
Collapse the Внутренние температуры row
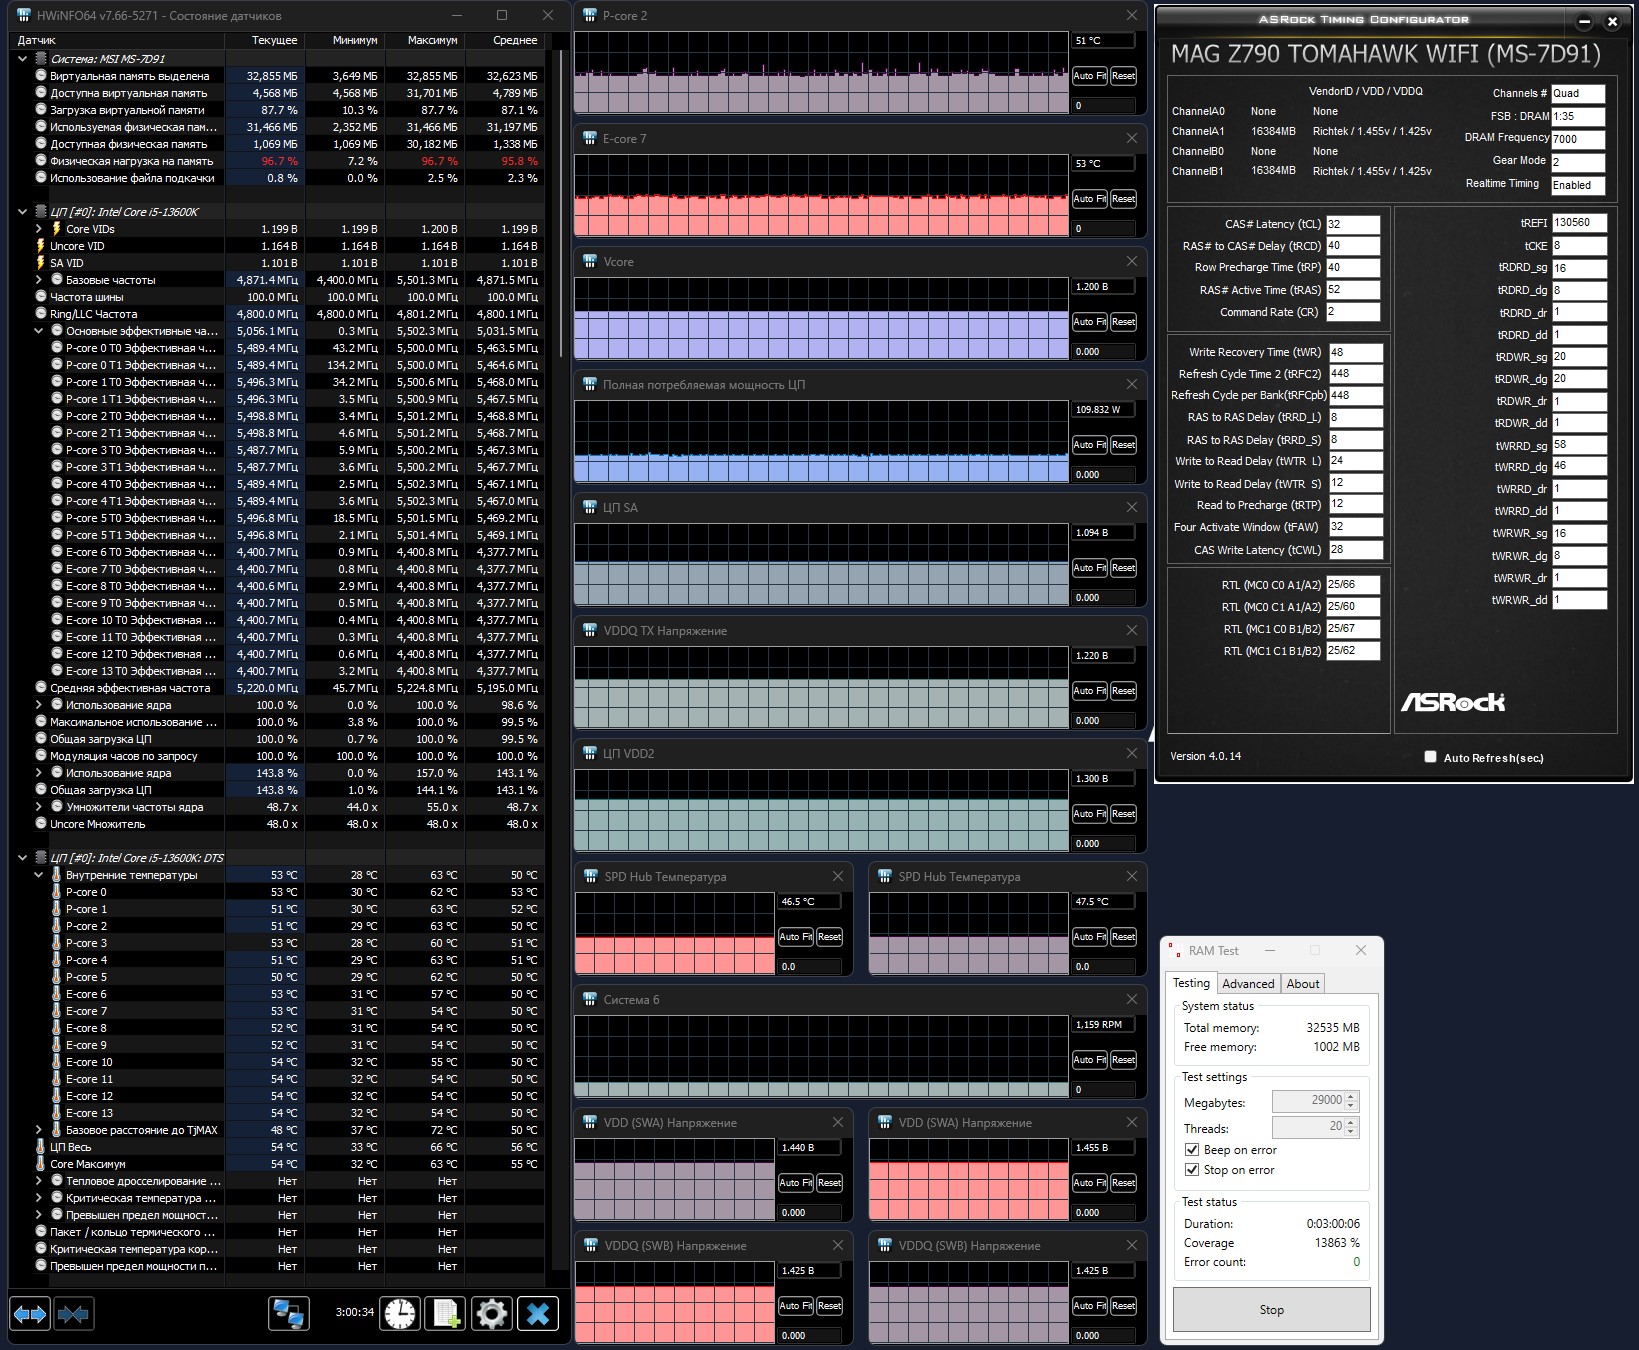(39, 875)
